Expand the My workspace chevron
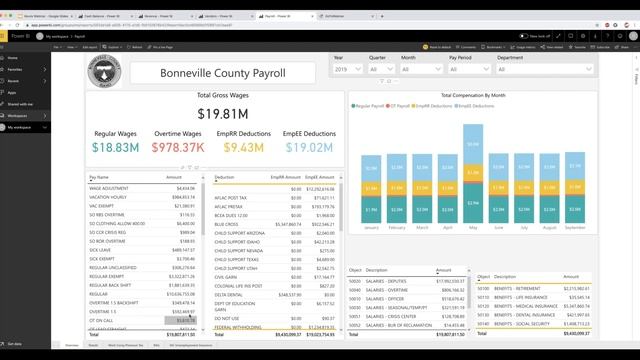This screenshot has height=360, width=640. coord(44,127)
